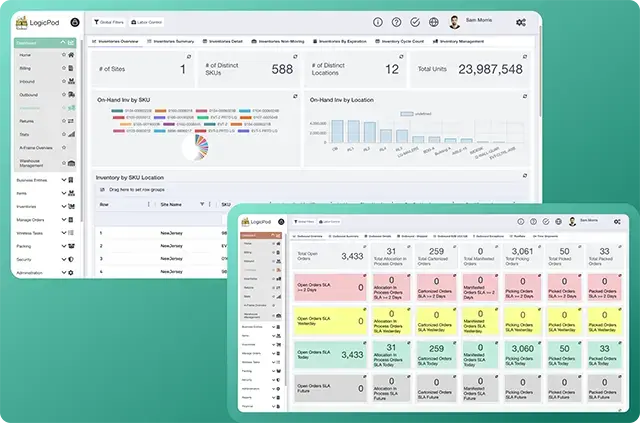Click Labor Control in the inventory window
The width and height of the screenshot is (640, 423).
click(x=147, y=22)
